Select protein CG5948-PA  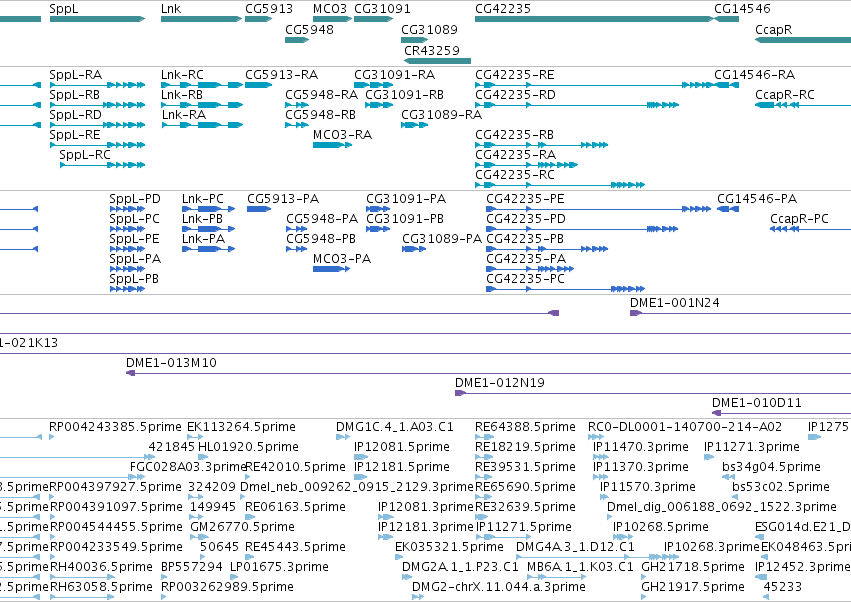tap(322, 219)
